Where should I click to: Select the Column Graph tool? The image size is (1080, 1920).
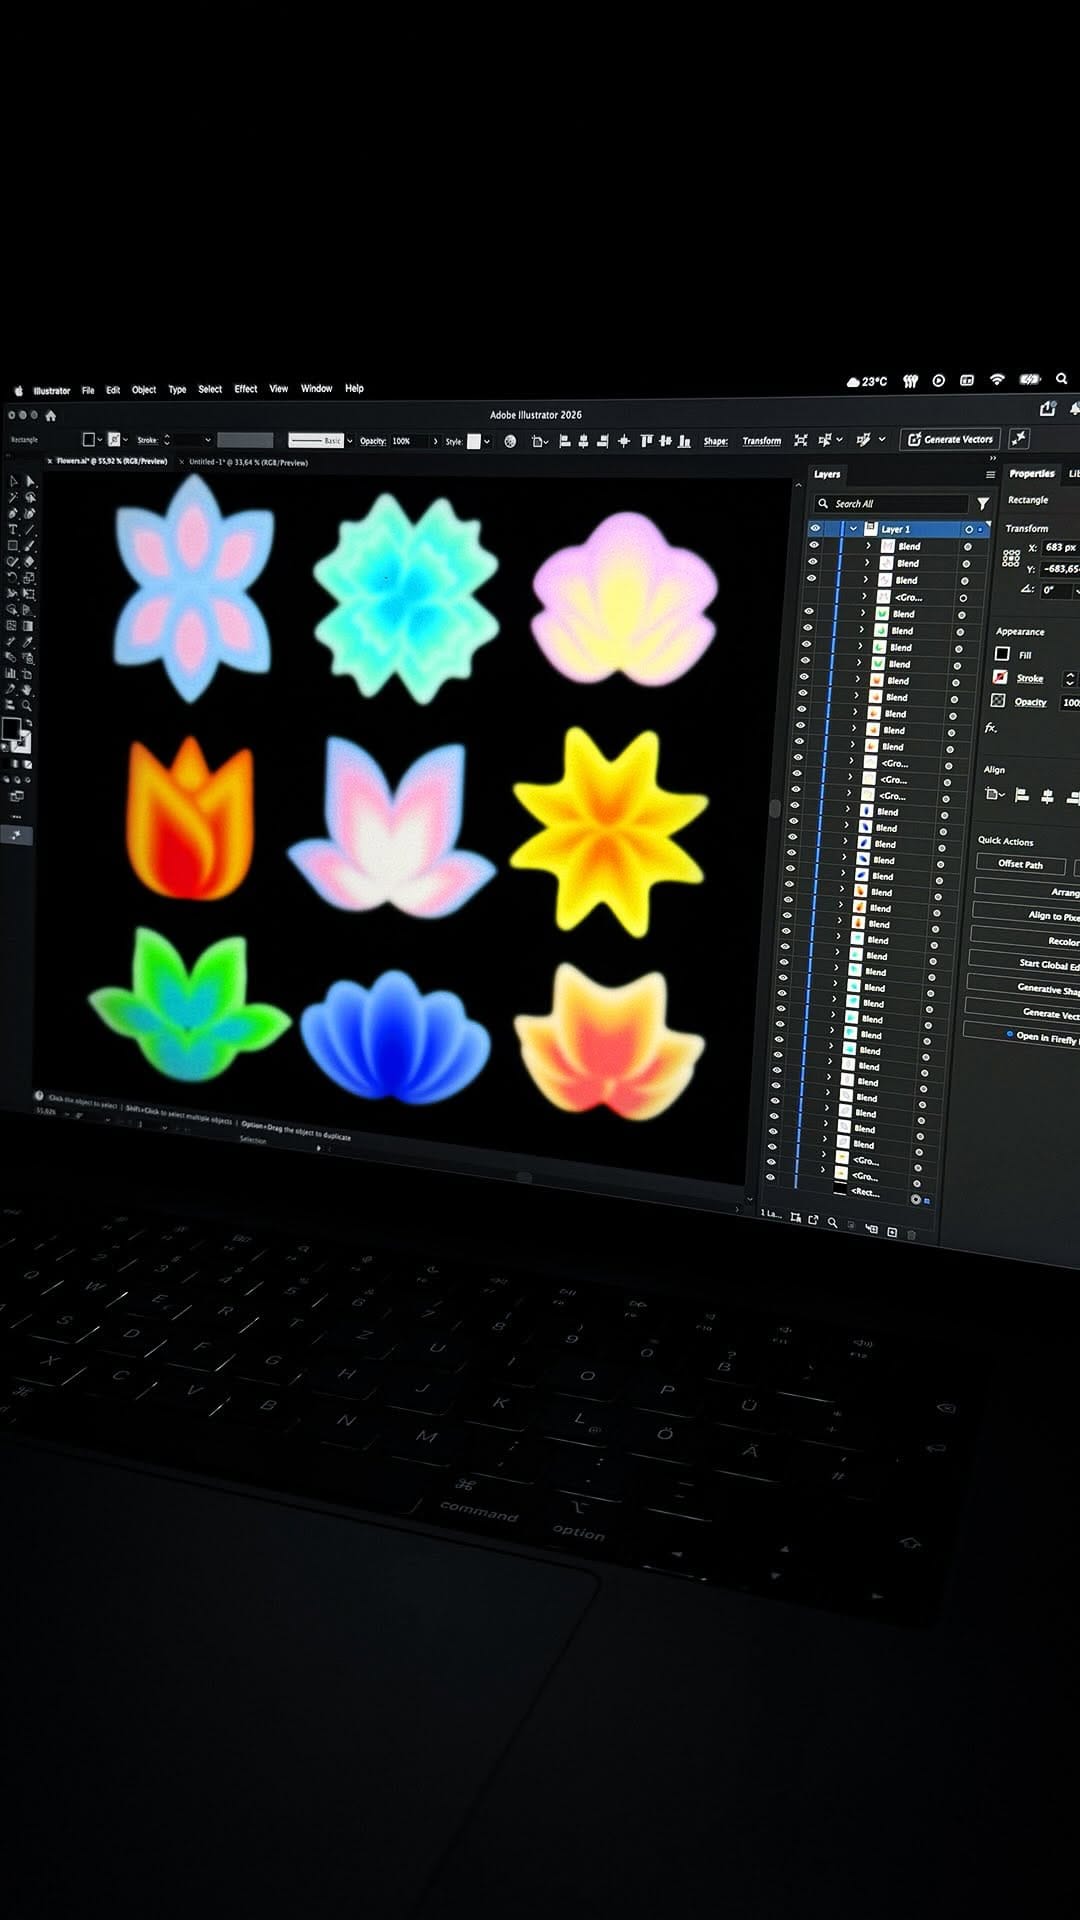pyautogui.click(x=10, y=673)
